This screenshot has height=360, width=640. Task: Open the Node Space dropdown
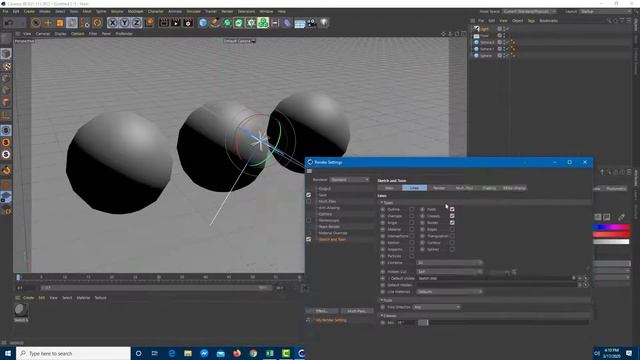(x=529, y=11)
